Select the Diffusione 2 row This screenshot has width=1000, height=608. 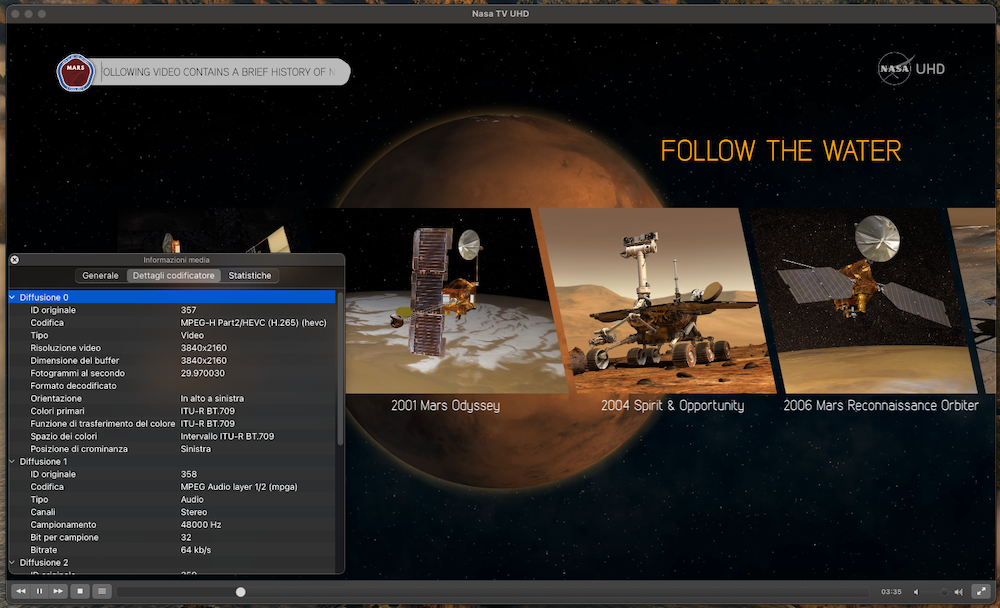[172, 563]
